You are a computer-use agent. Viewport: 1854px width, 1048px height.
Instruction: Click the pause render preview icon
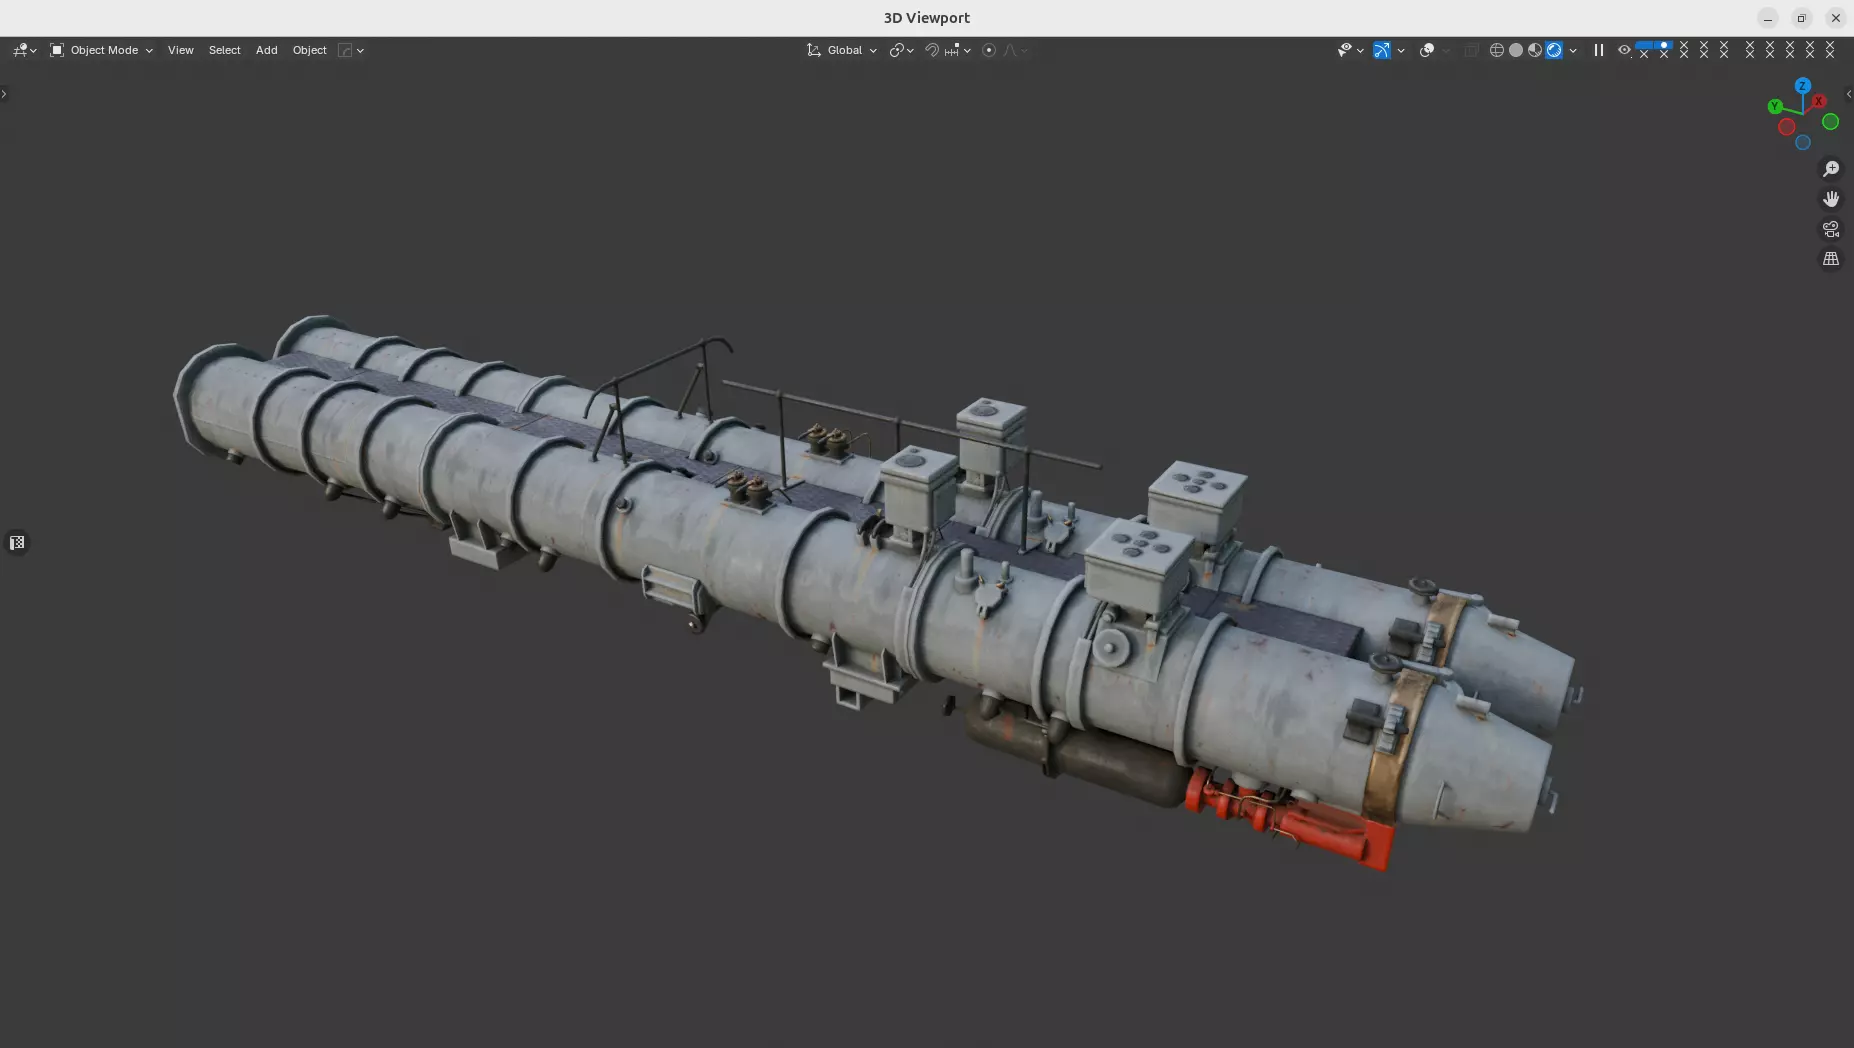[x=1599, y=50]
